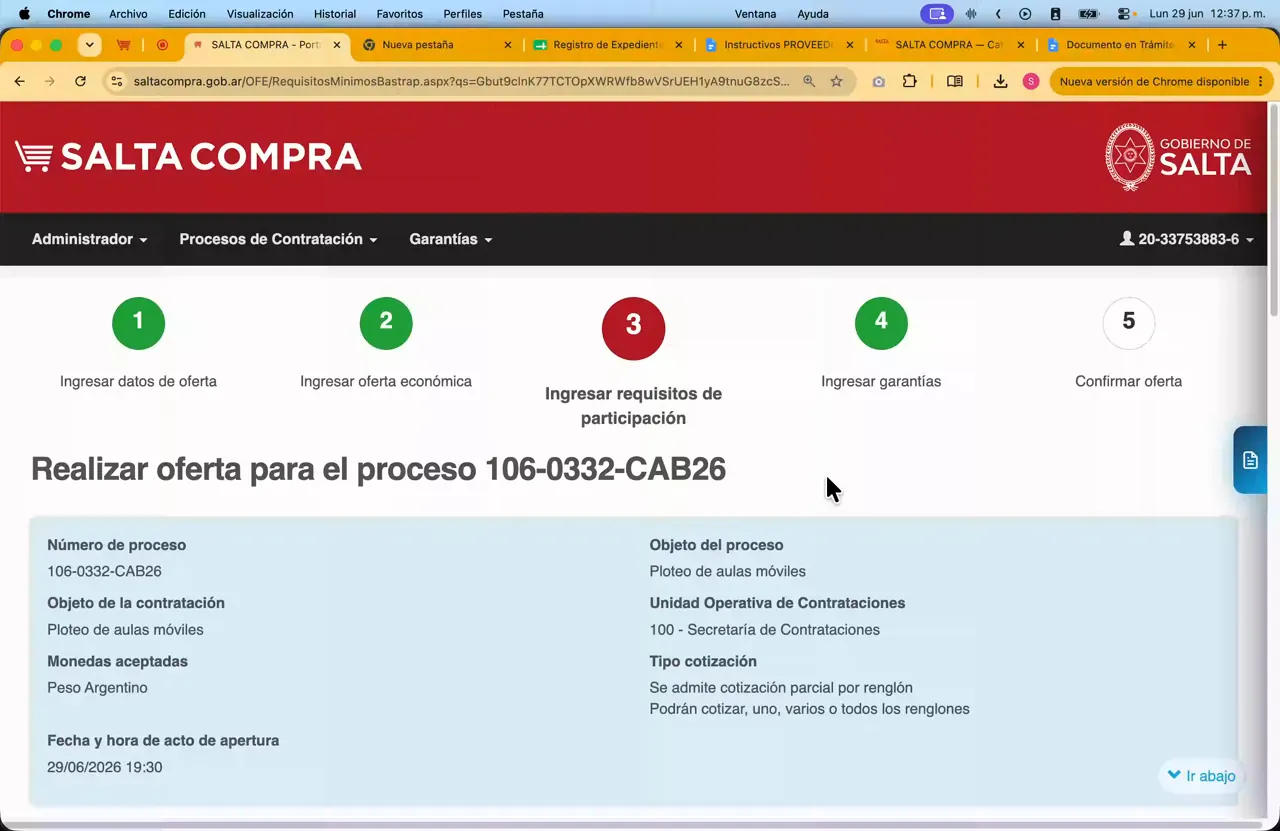
Task: Click the browser forward arrow
Action: (x=50, y=81)
